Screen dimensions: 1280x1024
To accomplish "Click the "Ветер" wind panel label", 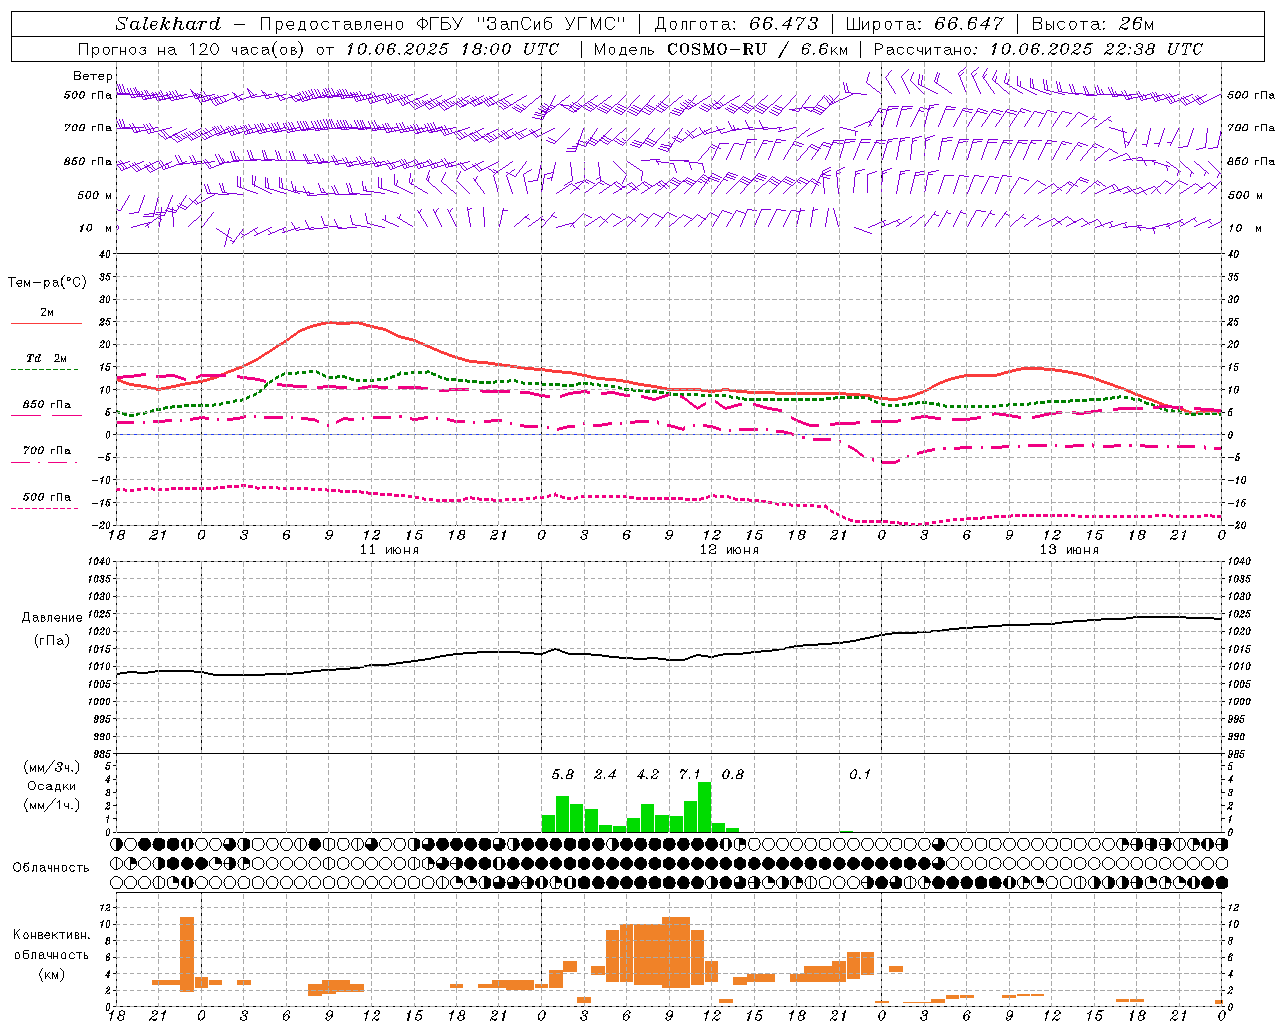I will click(93, 76).
